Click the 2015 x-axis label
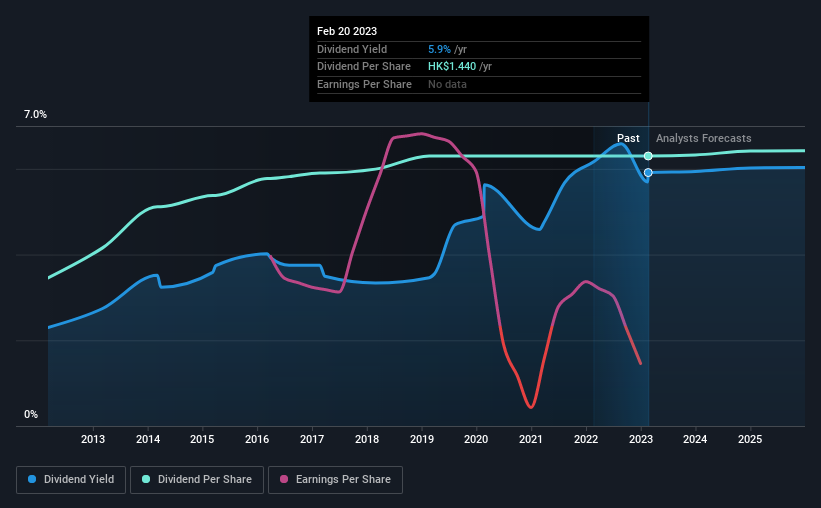Viewport: 821px width, 508px height. point(202,439)
